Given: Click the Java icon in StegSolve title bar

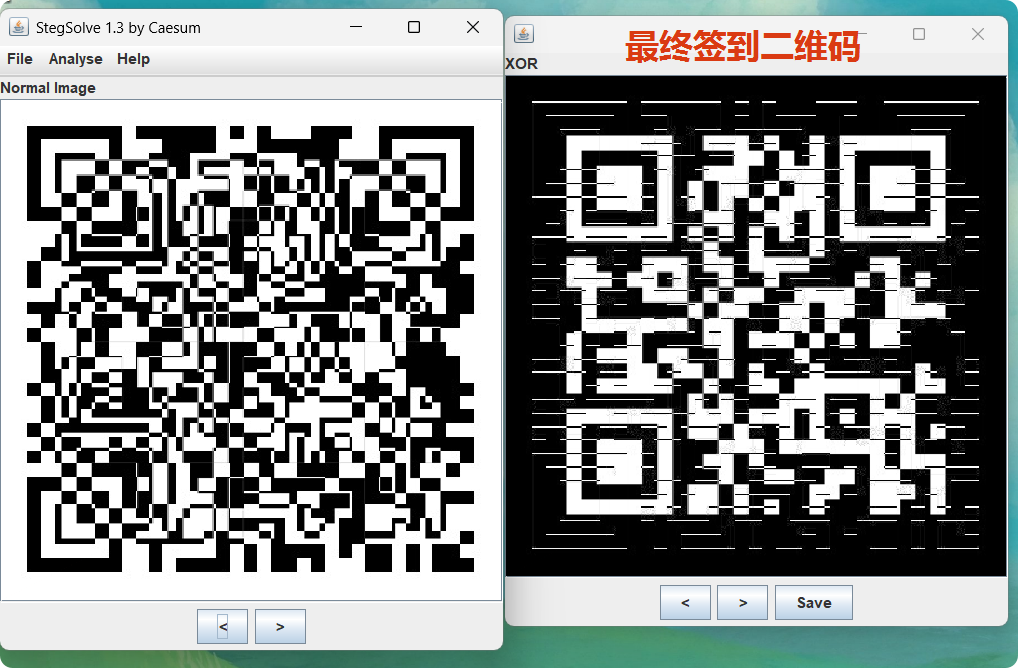Looking at the screenshot, I should pos(18,27).
